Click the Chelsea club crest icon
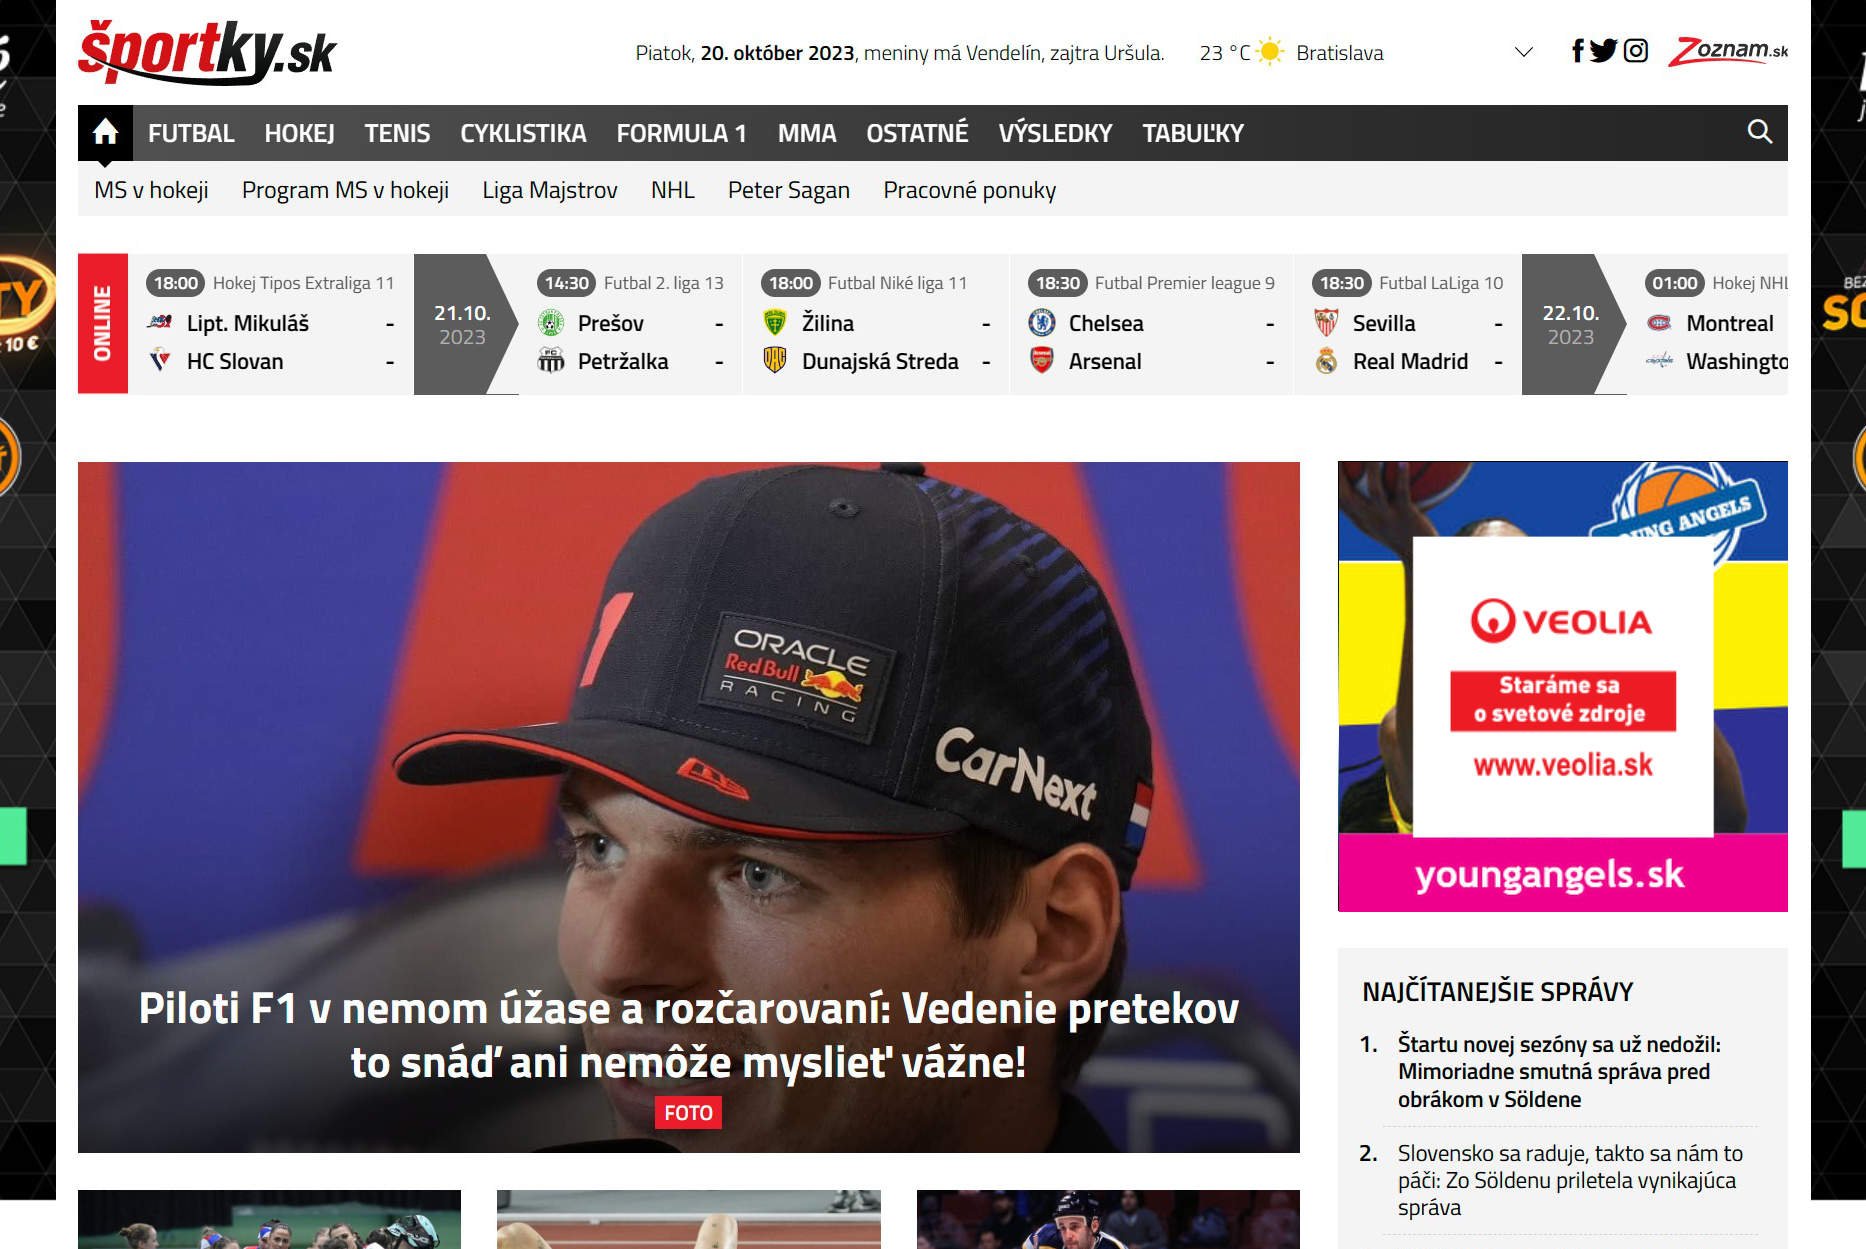The height and width of the screenshot is (1249, 1866). coord(1041,323)
